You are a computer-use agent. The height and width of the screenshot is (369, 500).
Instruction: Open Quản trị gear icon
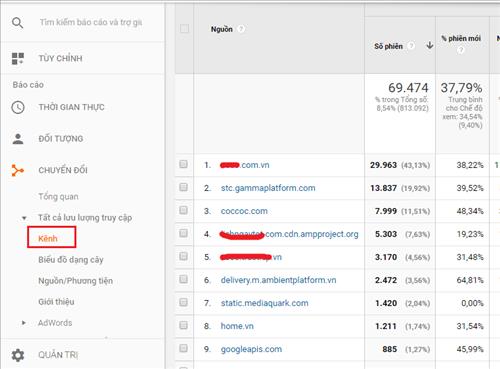pos(18,355)
